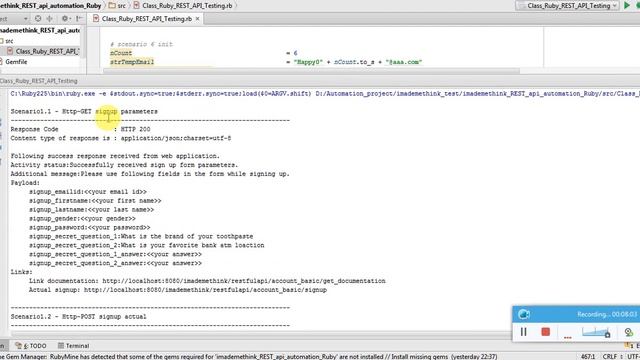Click the Run panel title Class_Ruby_REST_API_Testing

39,81
